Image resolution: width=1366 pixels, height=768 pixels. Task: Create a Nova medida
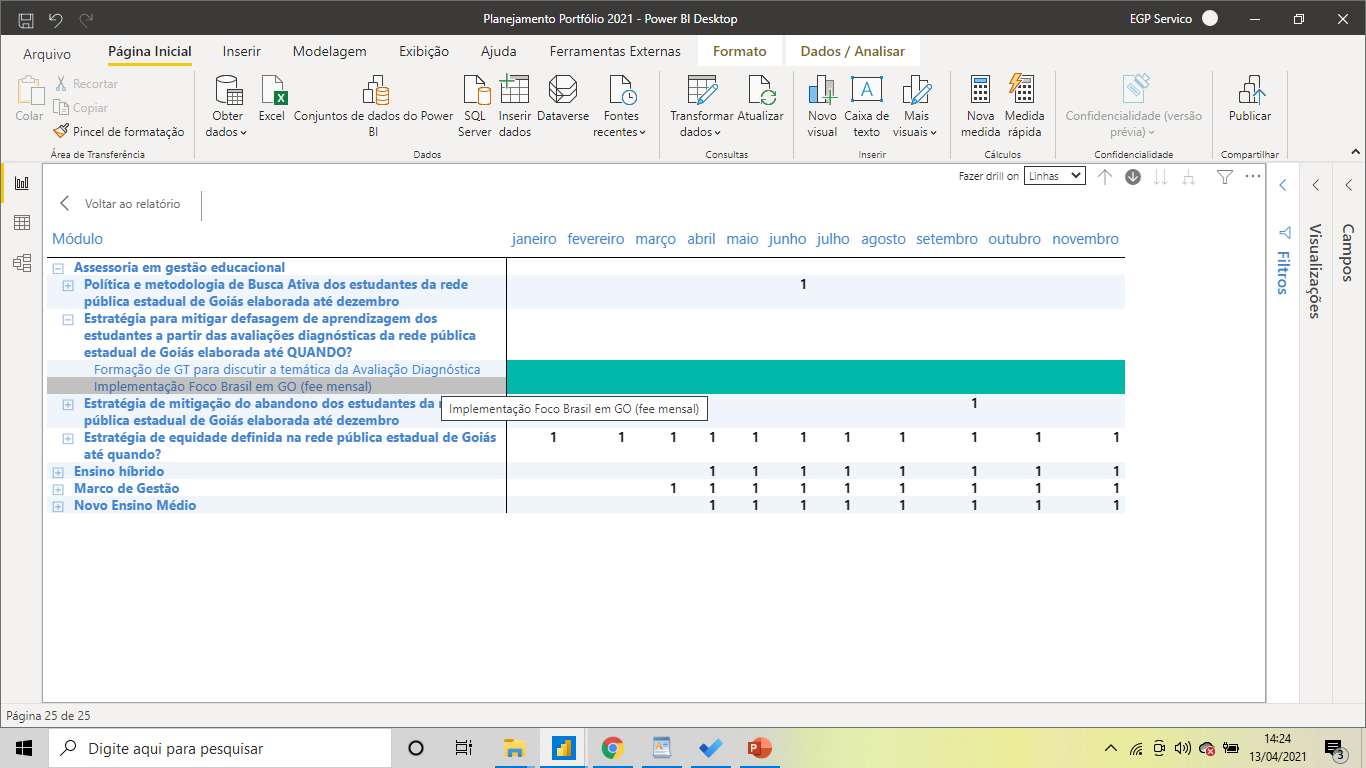pos(980,107)
